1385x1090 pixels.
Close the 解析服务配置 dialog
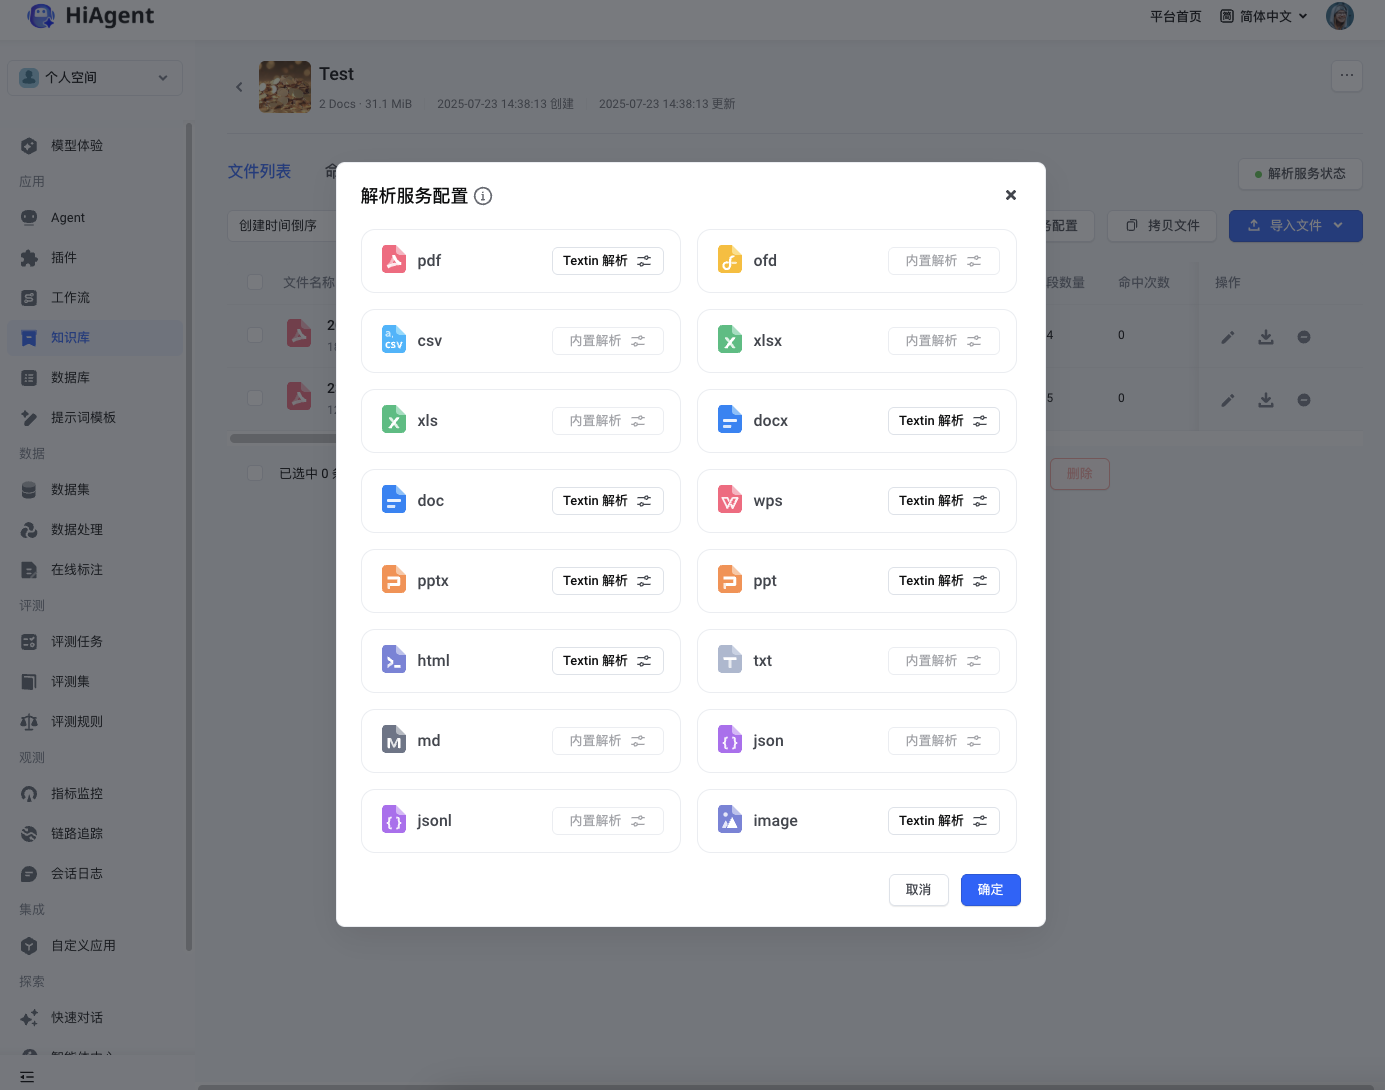click(x=1011, y=195)
